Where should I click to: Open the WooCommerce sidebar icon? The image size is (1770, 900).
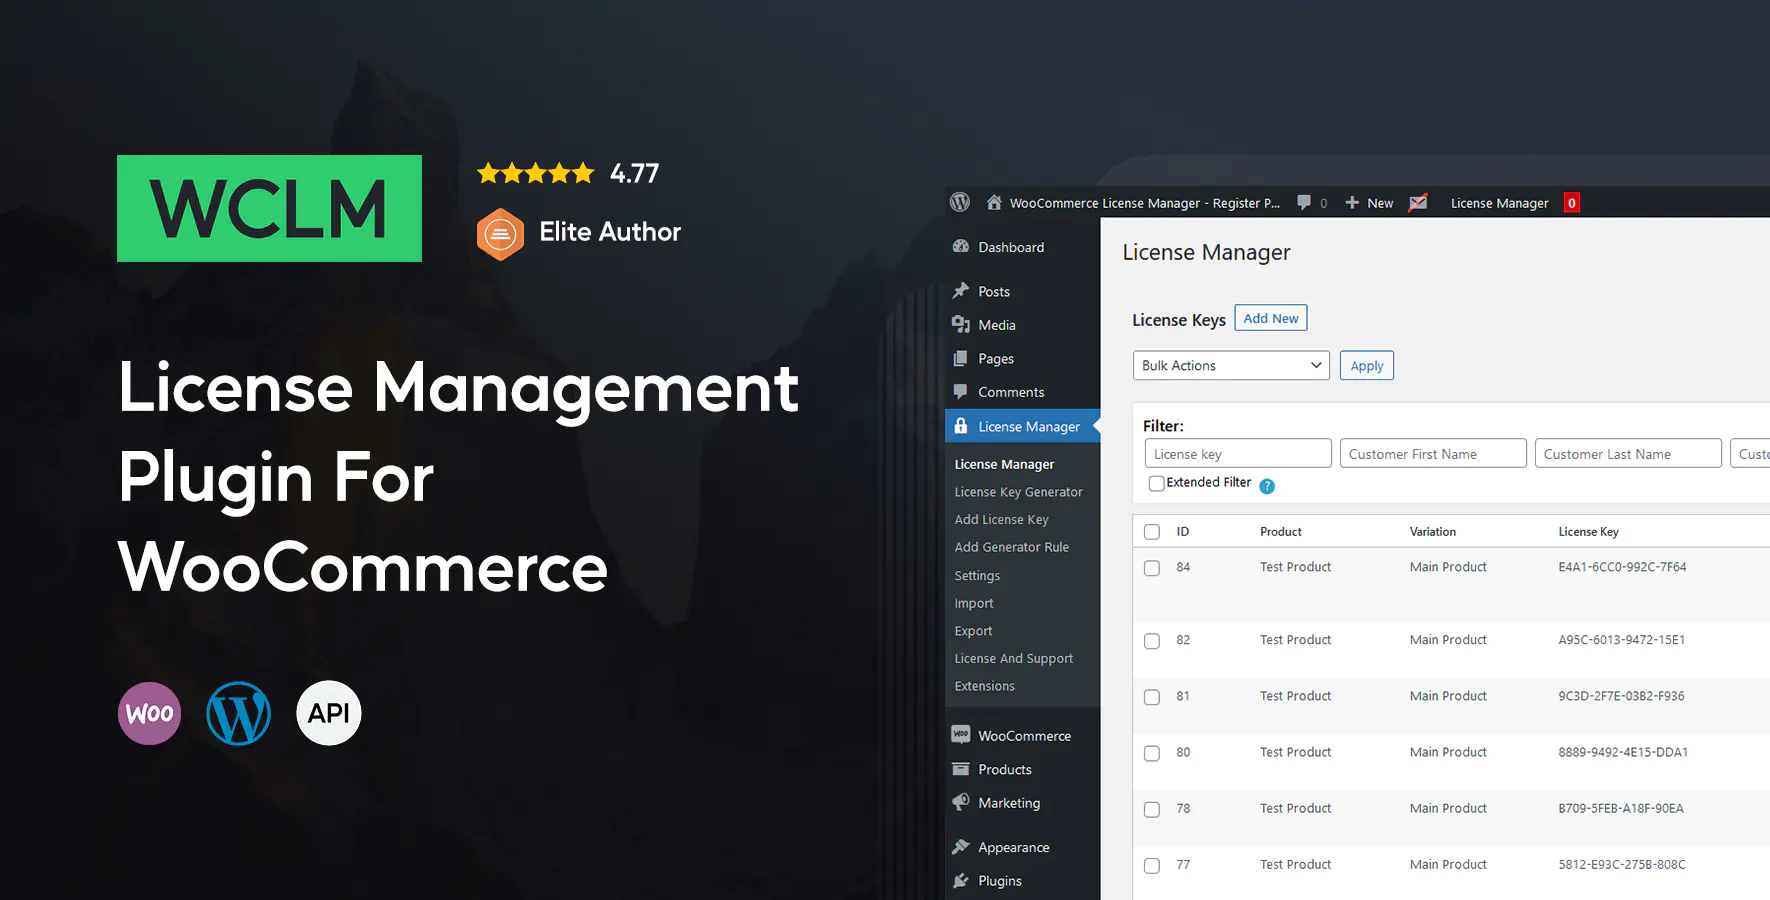pos(961,734)
